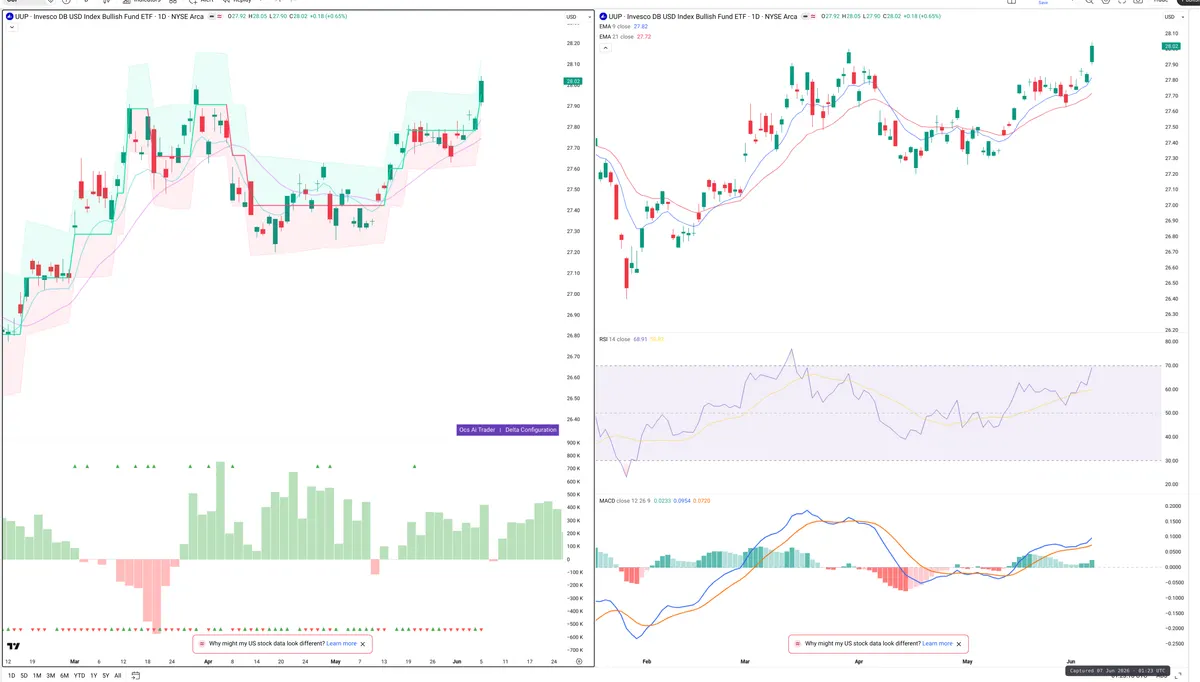The image size is (1200, 682).
Task: Click market status flag next to left title
Action: click(213, 17)
